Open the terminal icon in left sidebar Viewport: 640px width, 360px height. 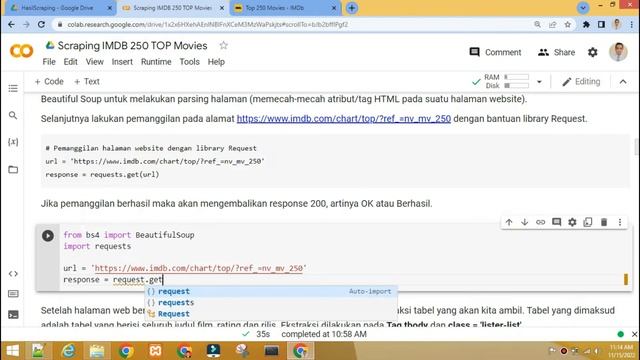13,315
